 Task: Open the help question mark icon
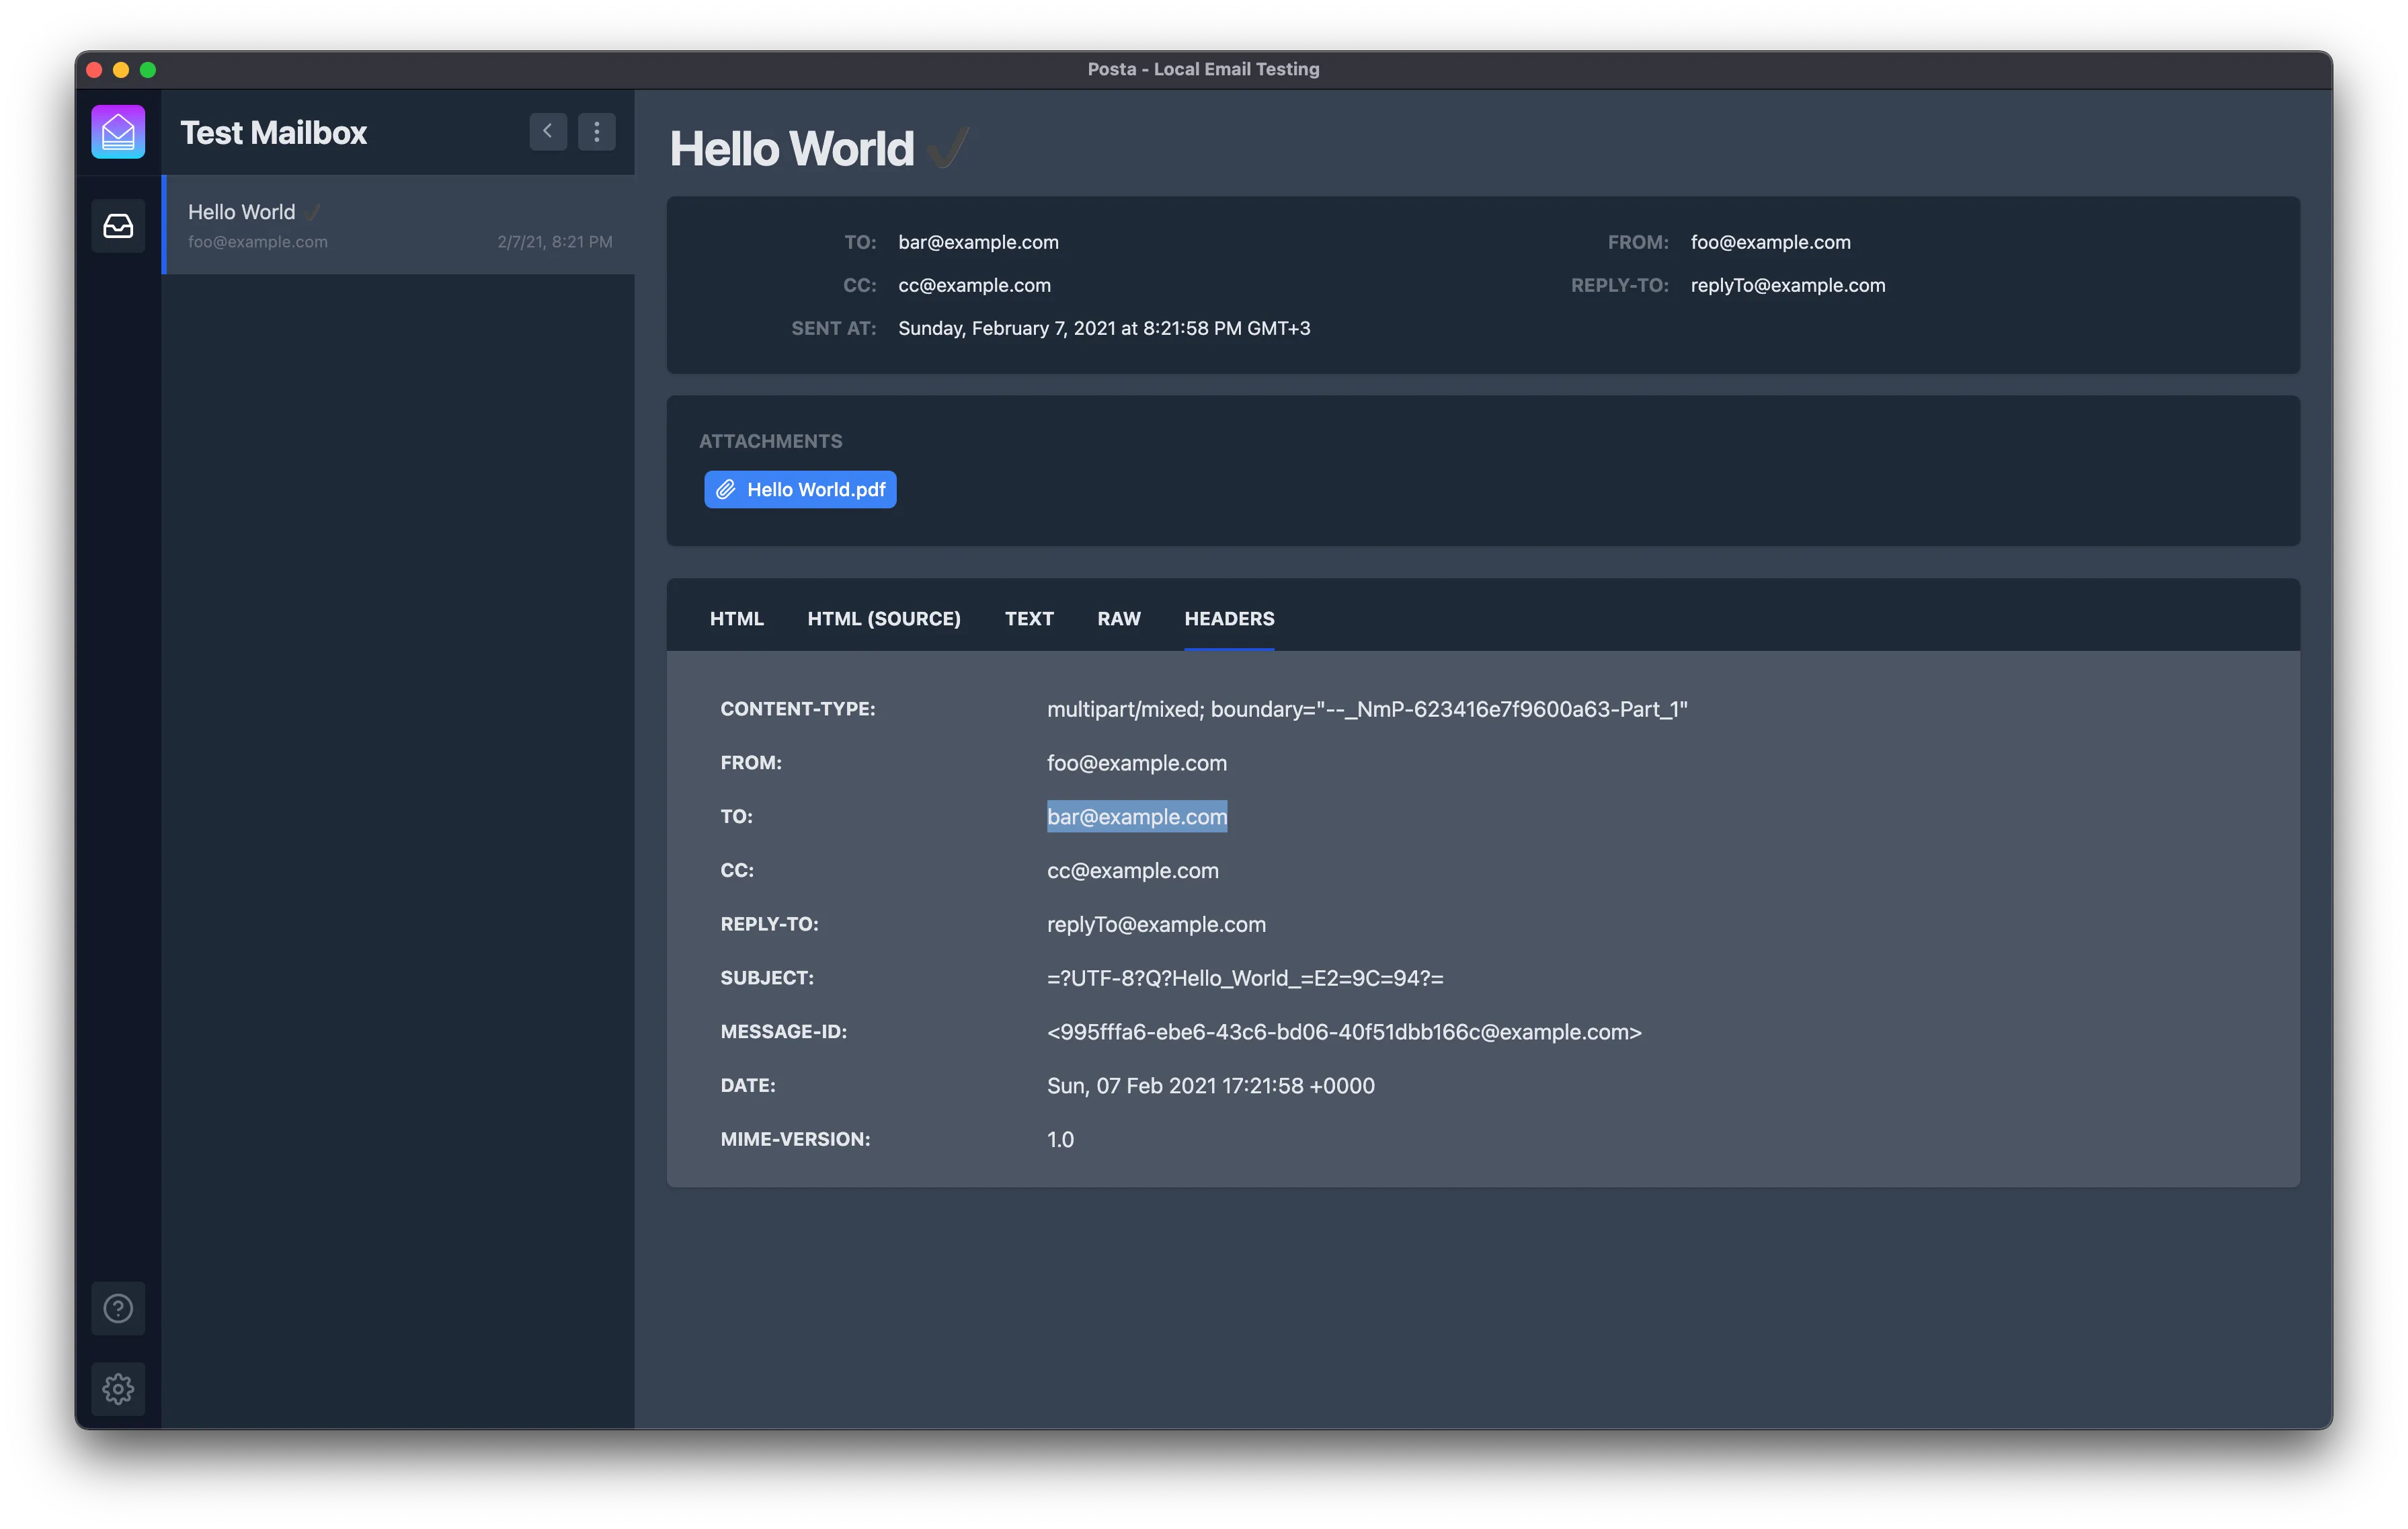[118, 1308]
